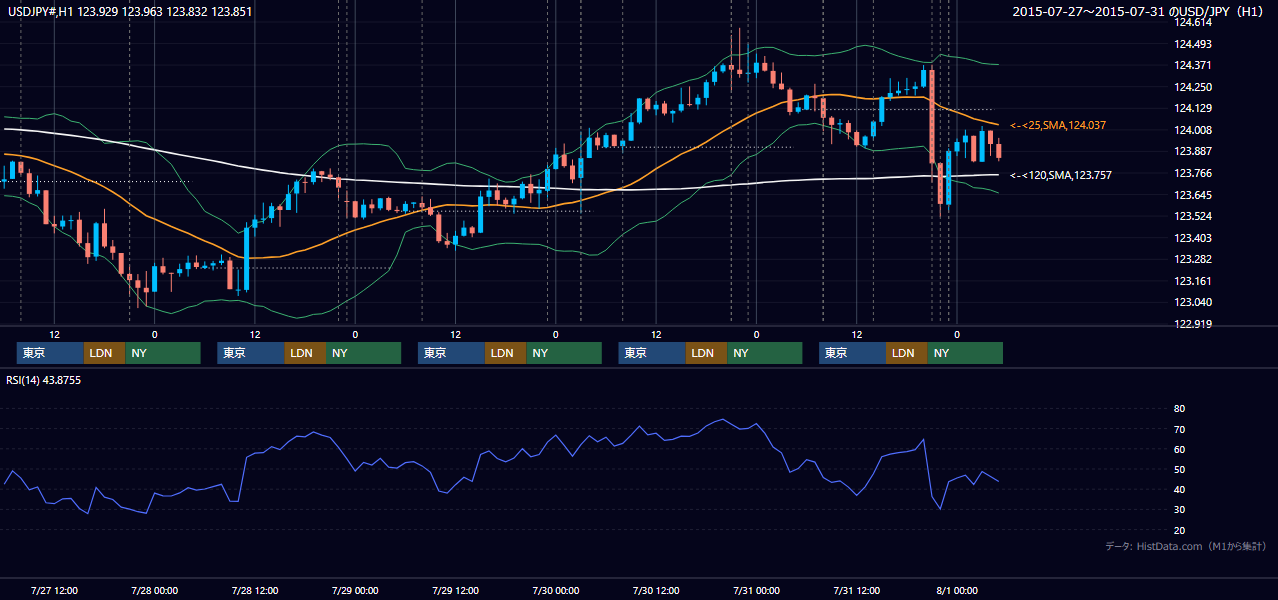Select the RSI 60 level label
This screenshot has width=1278, height=600.
(1179, 449)
